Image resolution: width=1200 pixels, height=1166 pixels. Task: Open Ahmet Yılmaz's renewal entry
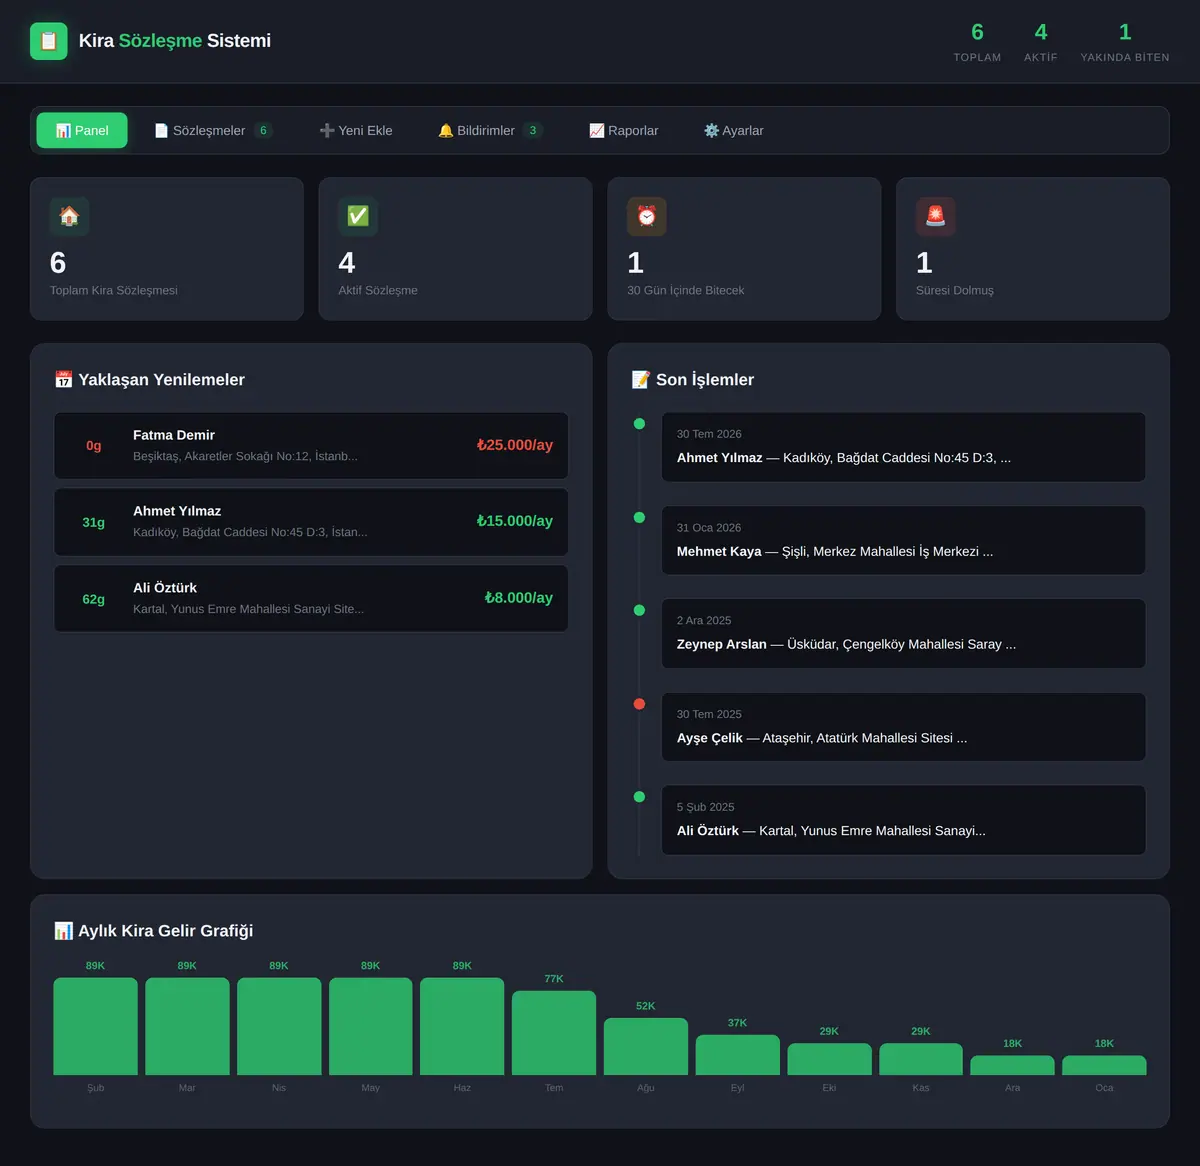[311, 522]
